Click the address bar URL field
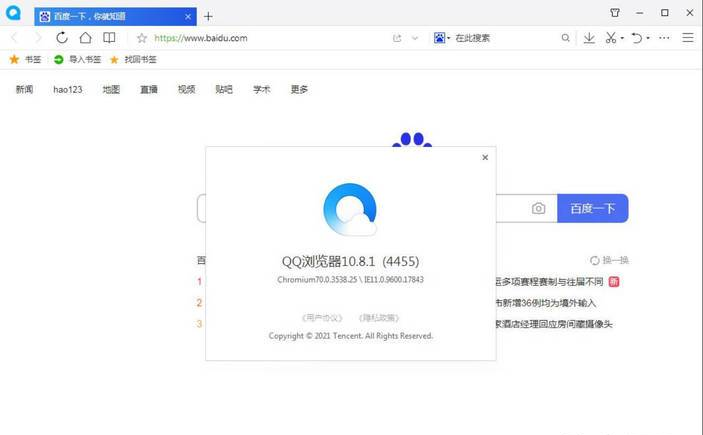The image size is (703, 435). pyautogui.click(x=260, y=38)
